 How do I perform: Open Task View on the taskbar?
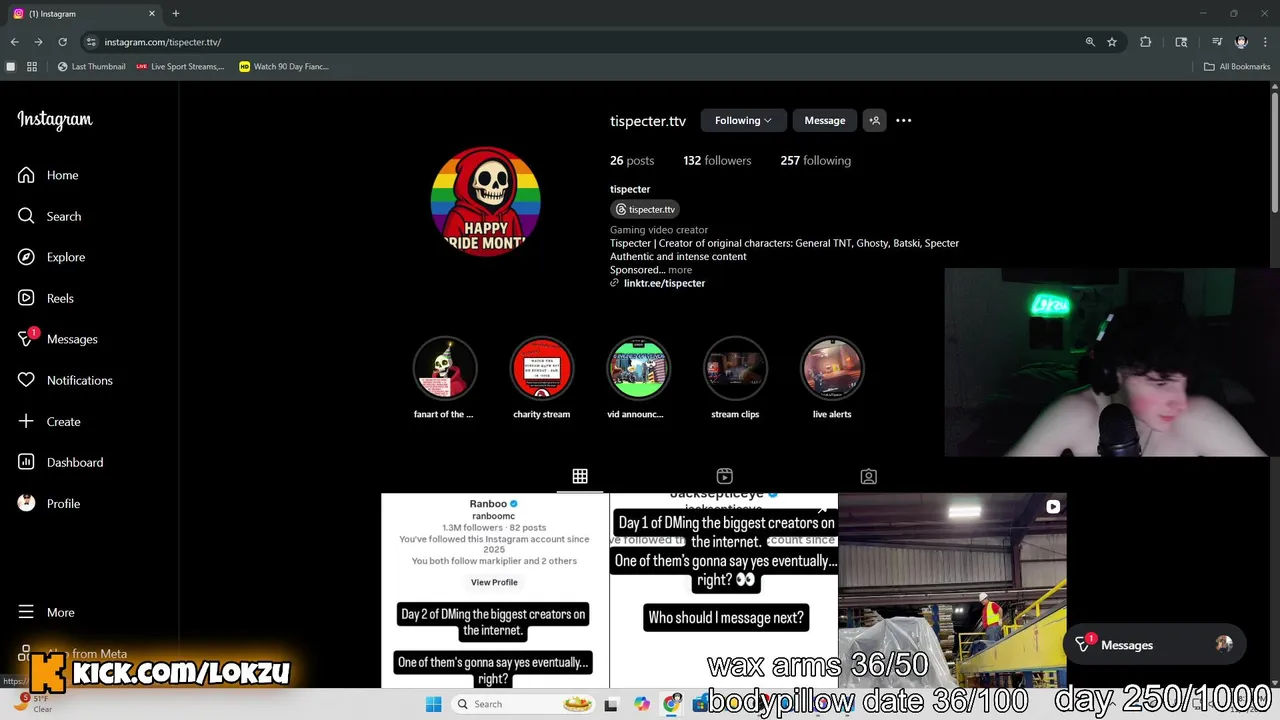611,704
